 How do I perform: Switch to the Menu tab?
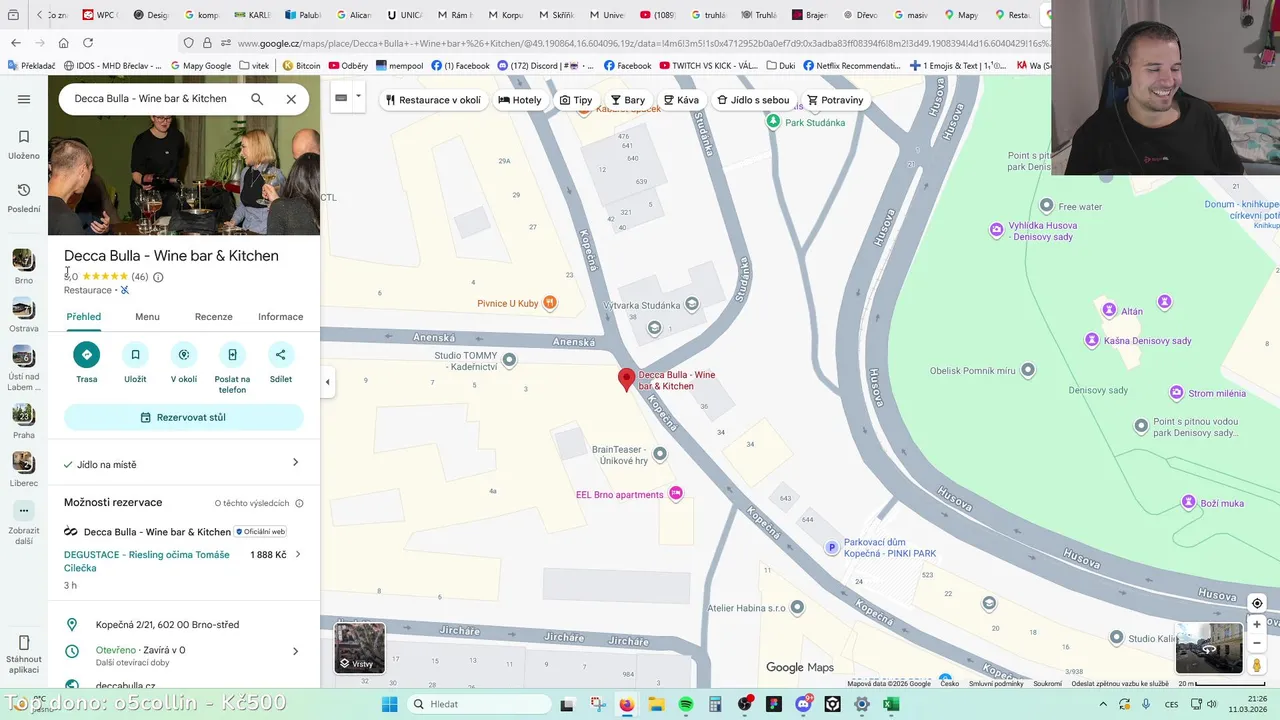tap(147, 317)
